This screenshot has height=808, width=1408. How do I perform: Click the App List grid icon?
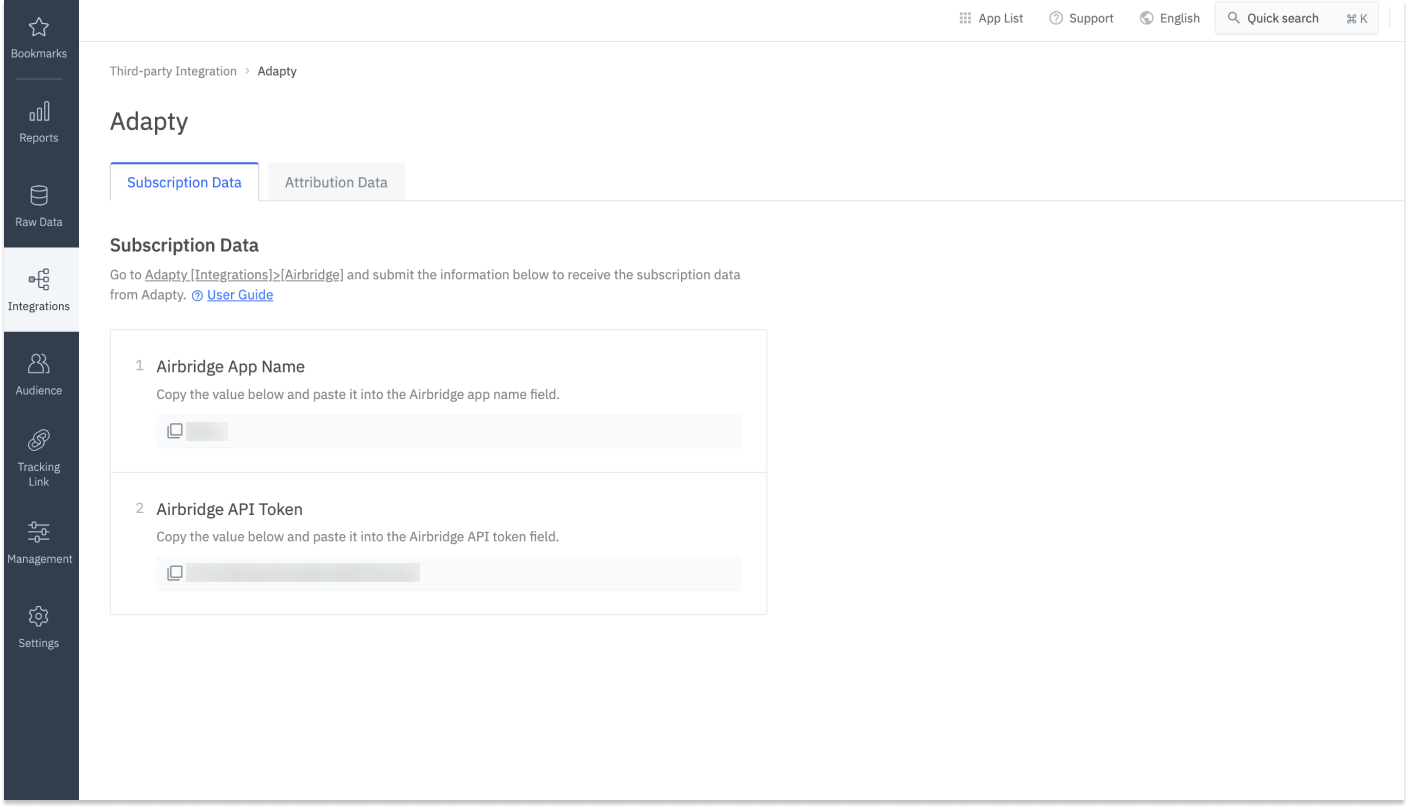(965, 18)
